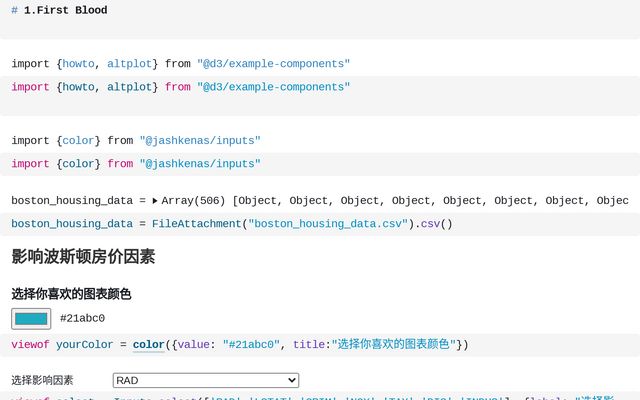Click howto in the d3 import output
The width and height of the screenshot is (640, 400).
click(78, 64)
